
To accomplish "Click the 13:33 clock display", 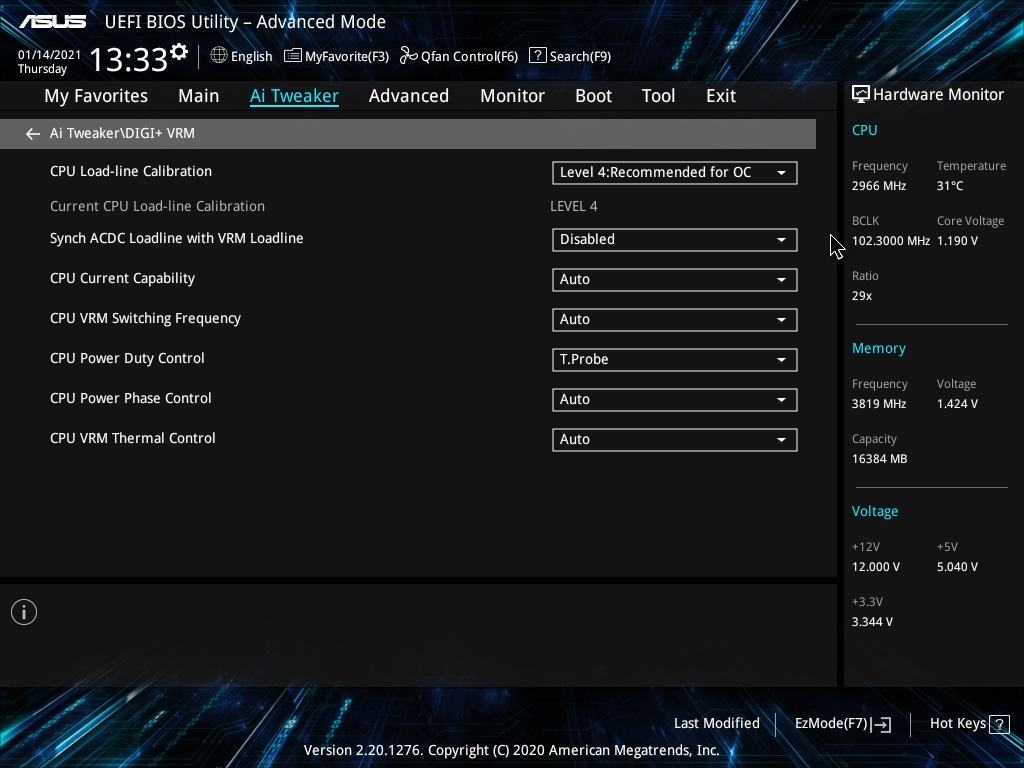I will point(129,60).
